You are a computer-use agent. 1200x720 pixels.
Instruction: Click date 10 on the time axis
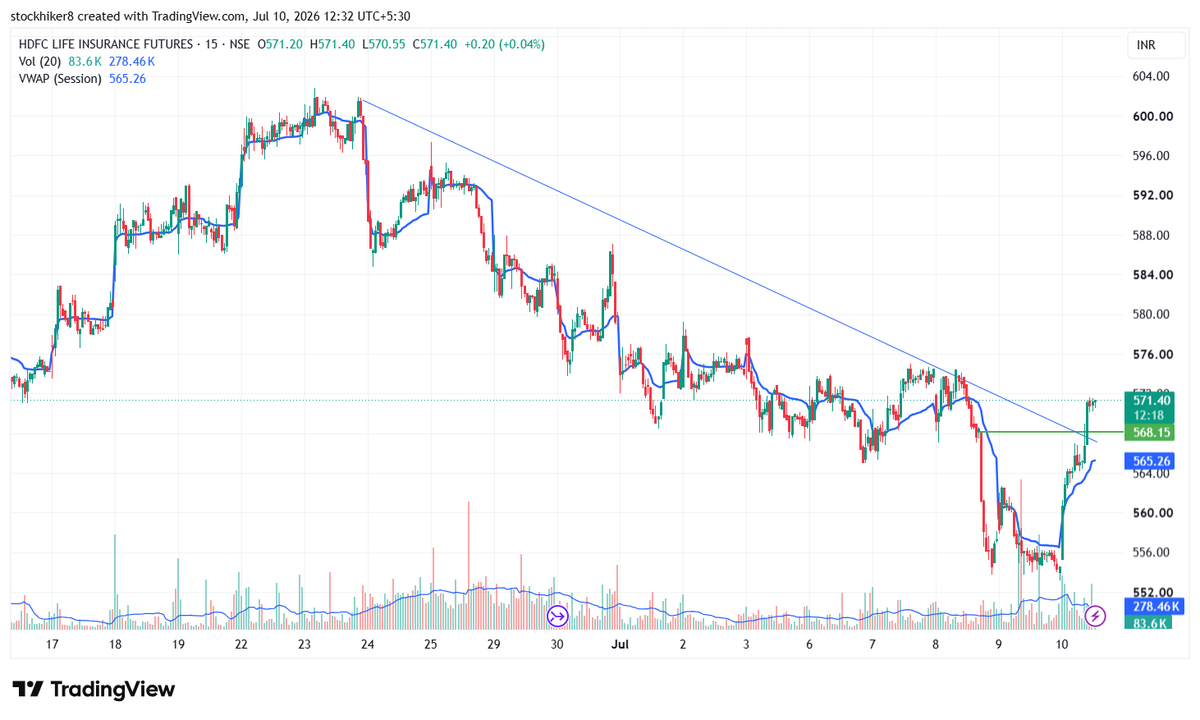click(x=1062, y=645)
